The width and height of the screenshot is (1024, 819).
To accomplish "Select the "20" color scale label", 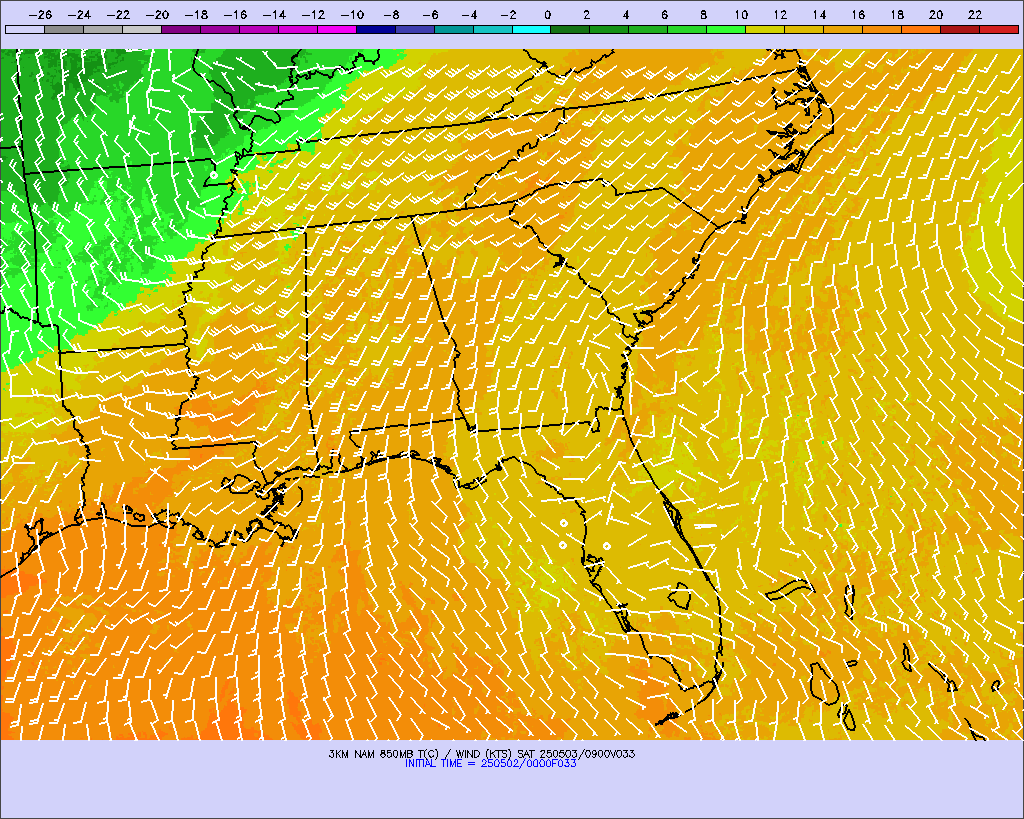I will tap(936, 14).
